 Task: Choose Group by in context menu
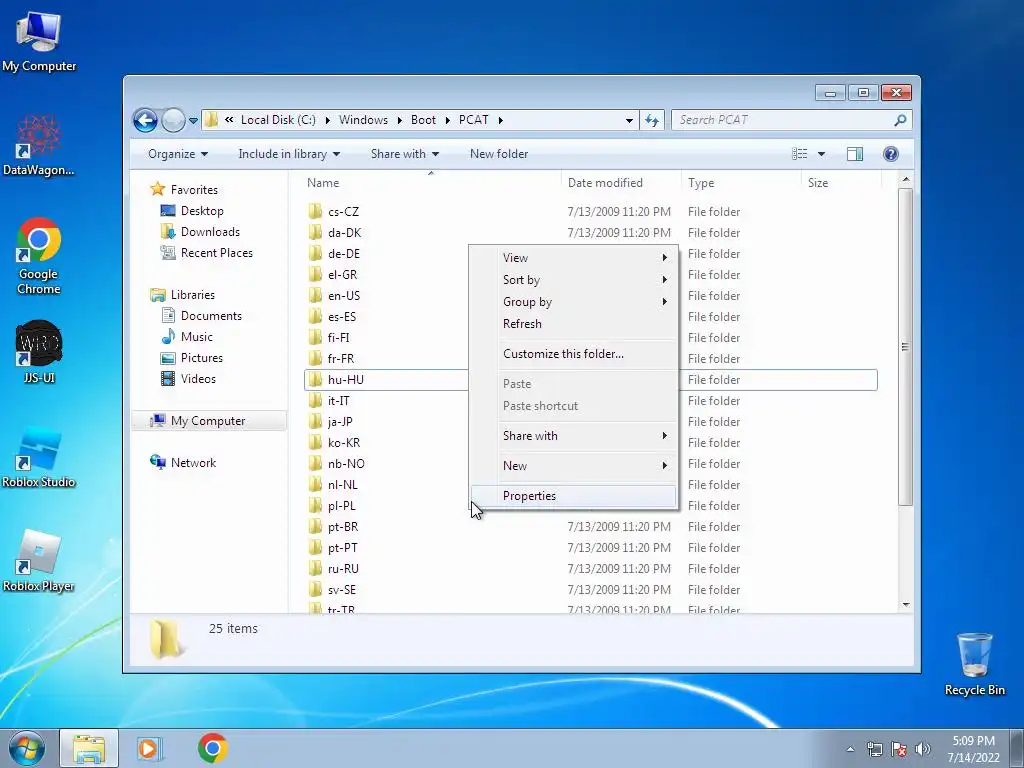click(x=574, y=302)
